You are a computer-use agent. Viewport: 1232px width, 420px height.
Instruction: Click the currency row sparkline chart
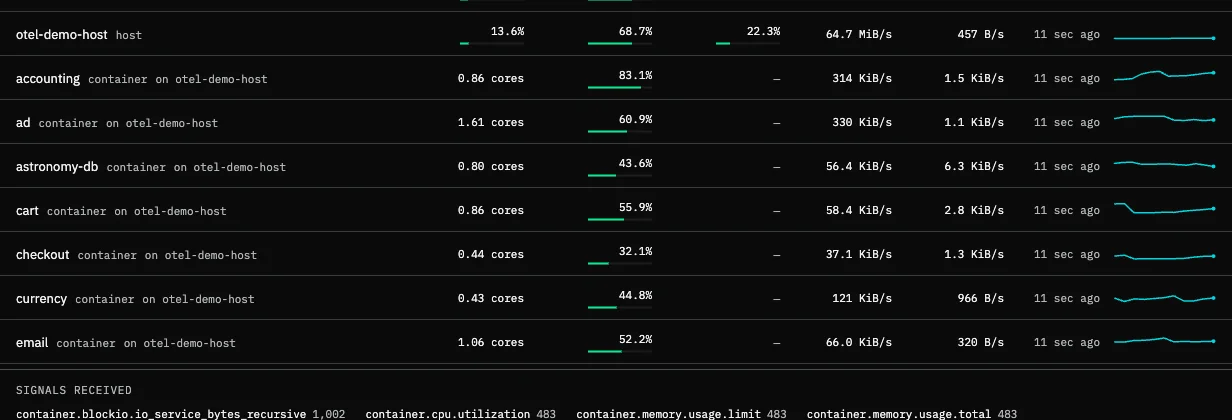click(x=1164, y=298)
